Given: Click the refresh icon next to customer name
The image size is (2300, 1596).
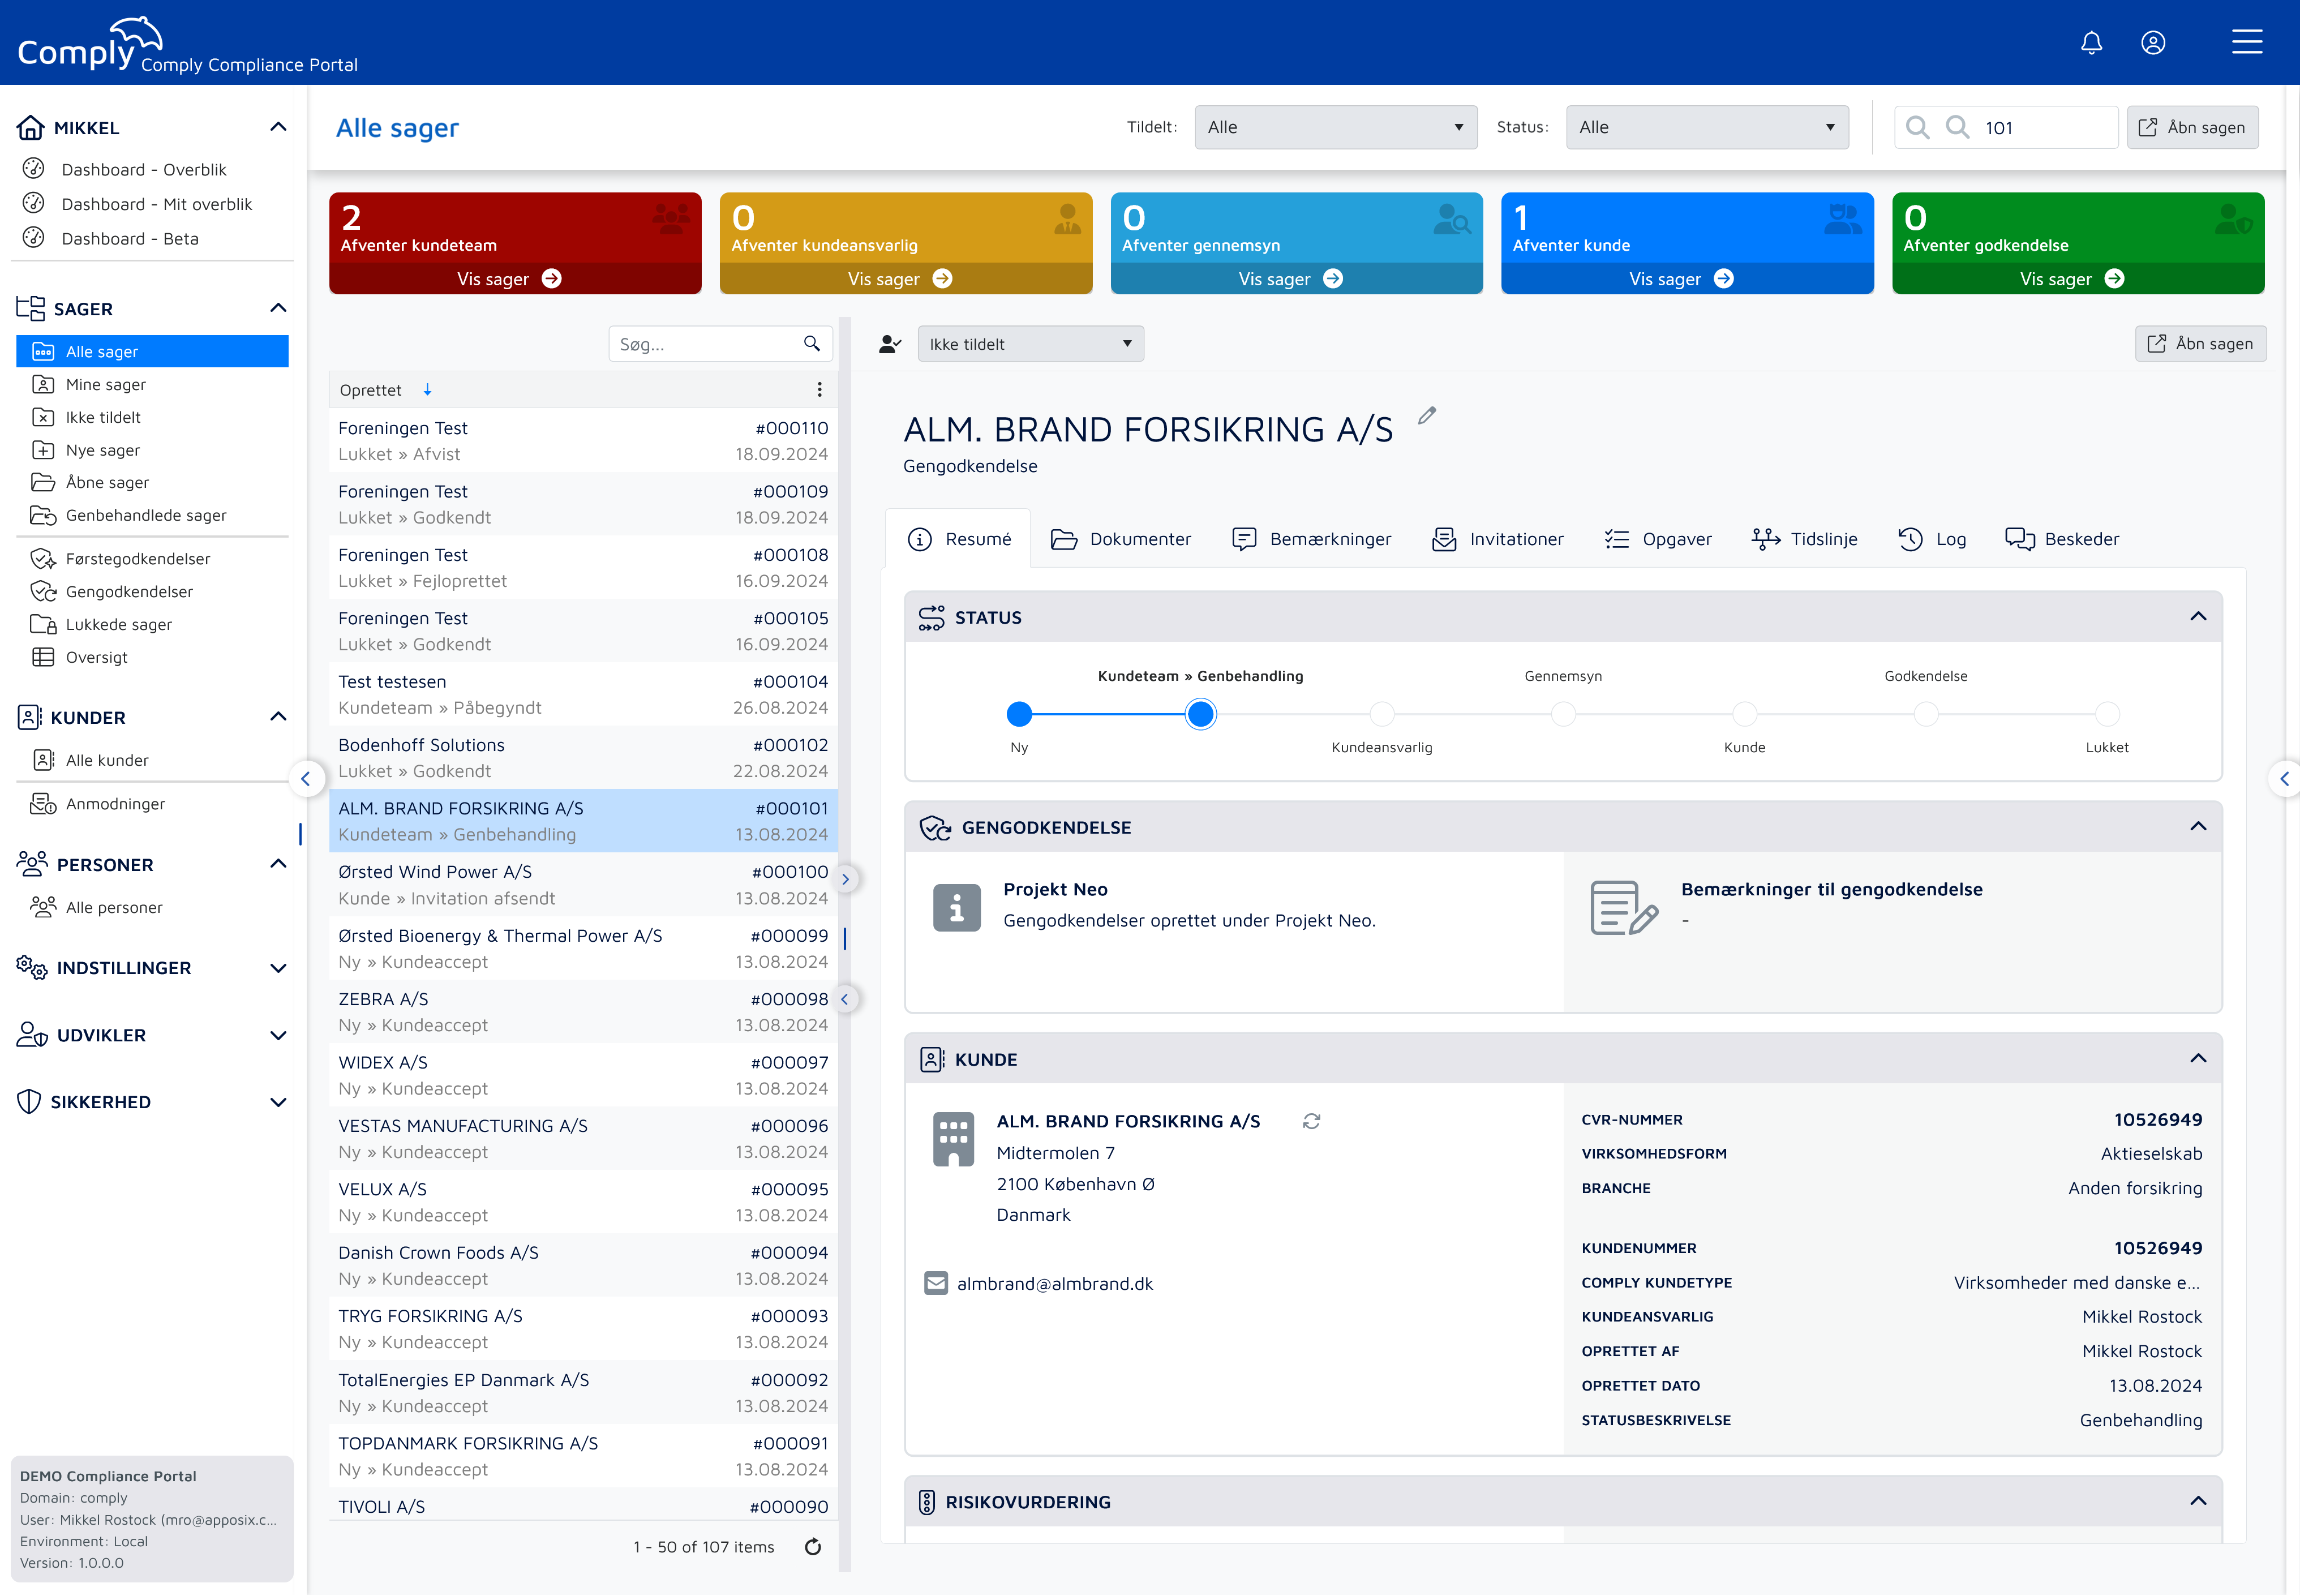Looking at the screenshot, I should (x=1311, y=1122).
